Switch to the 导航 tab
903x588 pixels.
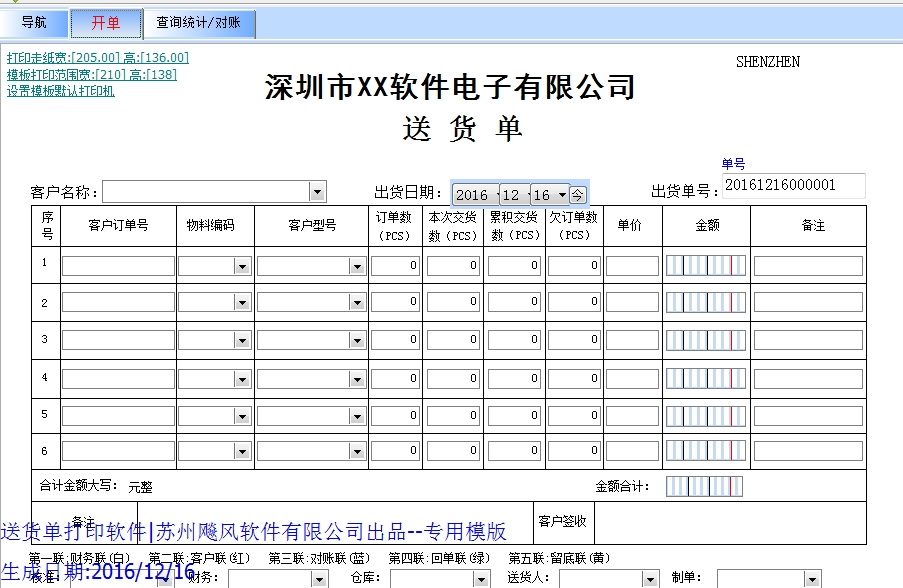pos(33,23)
